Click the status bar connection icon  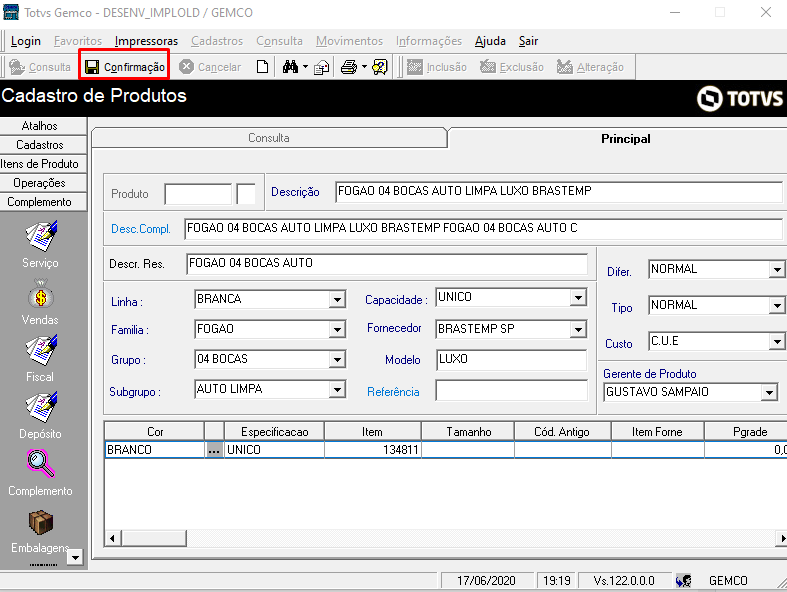(x=683, y=581)
